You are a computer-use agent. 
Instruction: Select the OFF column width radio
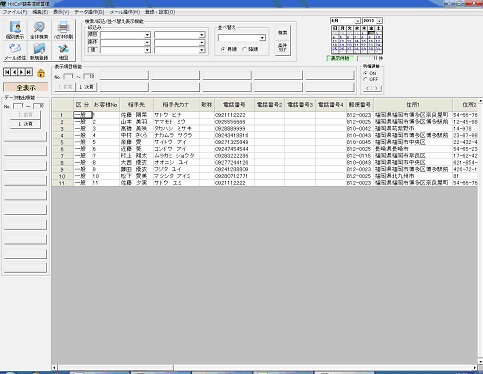click(365, 79)
